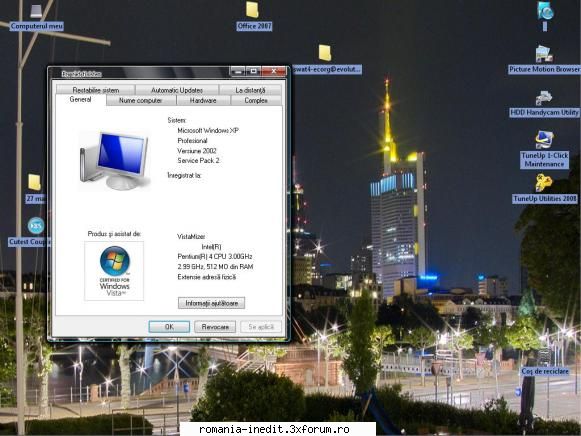Switch to La distanță tab
Viewport: 581px width, 436px height.
tap(250, 90)
